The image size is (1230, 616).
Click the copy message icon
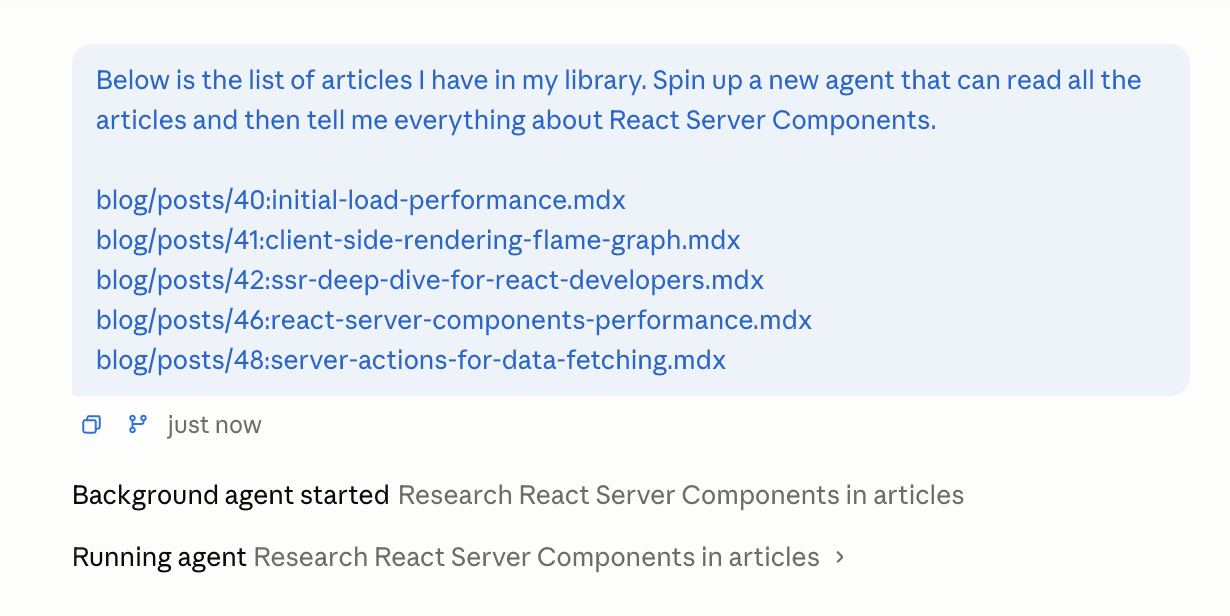click(x=91, y=425)
